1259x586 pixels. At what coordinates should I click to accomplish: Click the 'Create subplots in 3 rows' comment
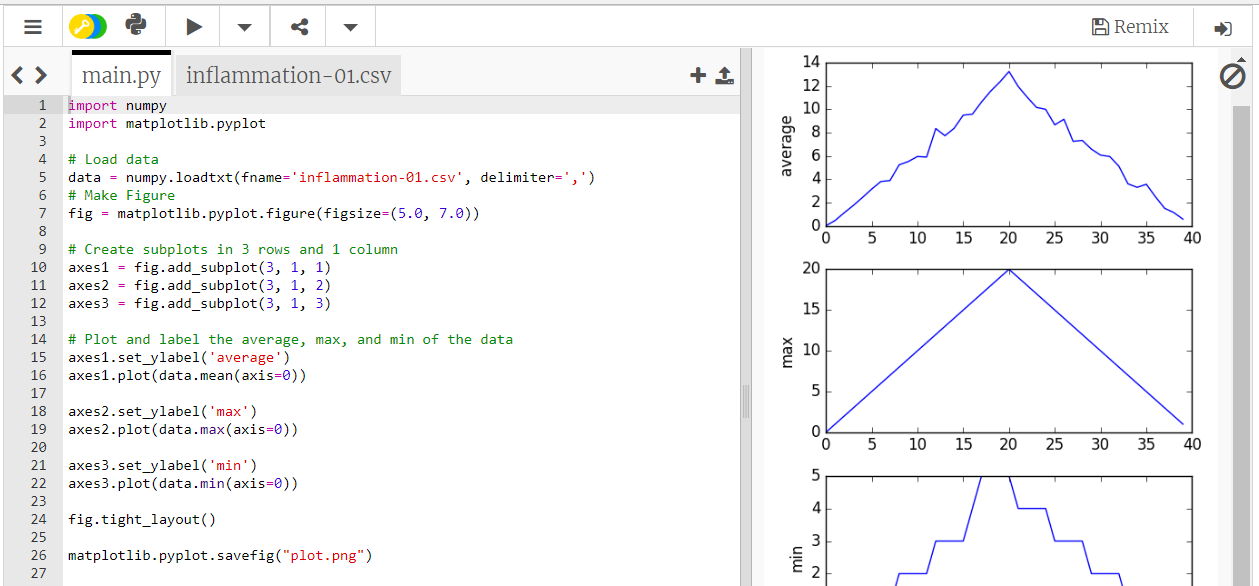click(233, 249)
